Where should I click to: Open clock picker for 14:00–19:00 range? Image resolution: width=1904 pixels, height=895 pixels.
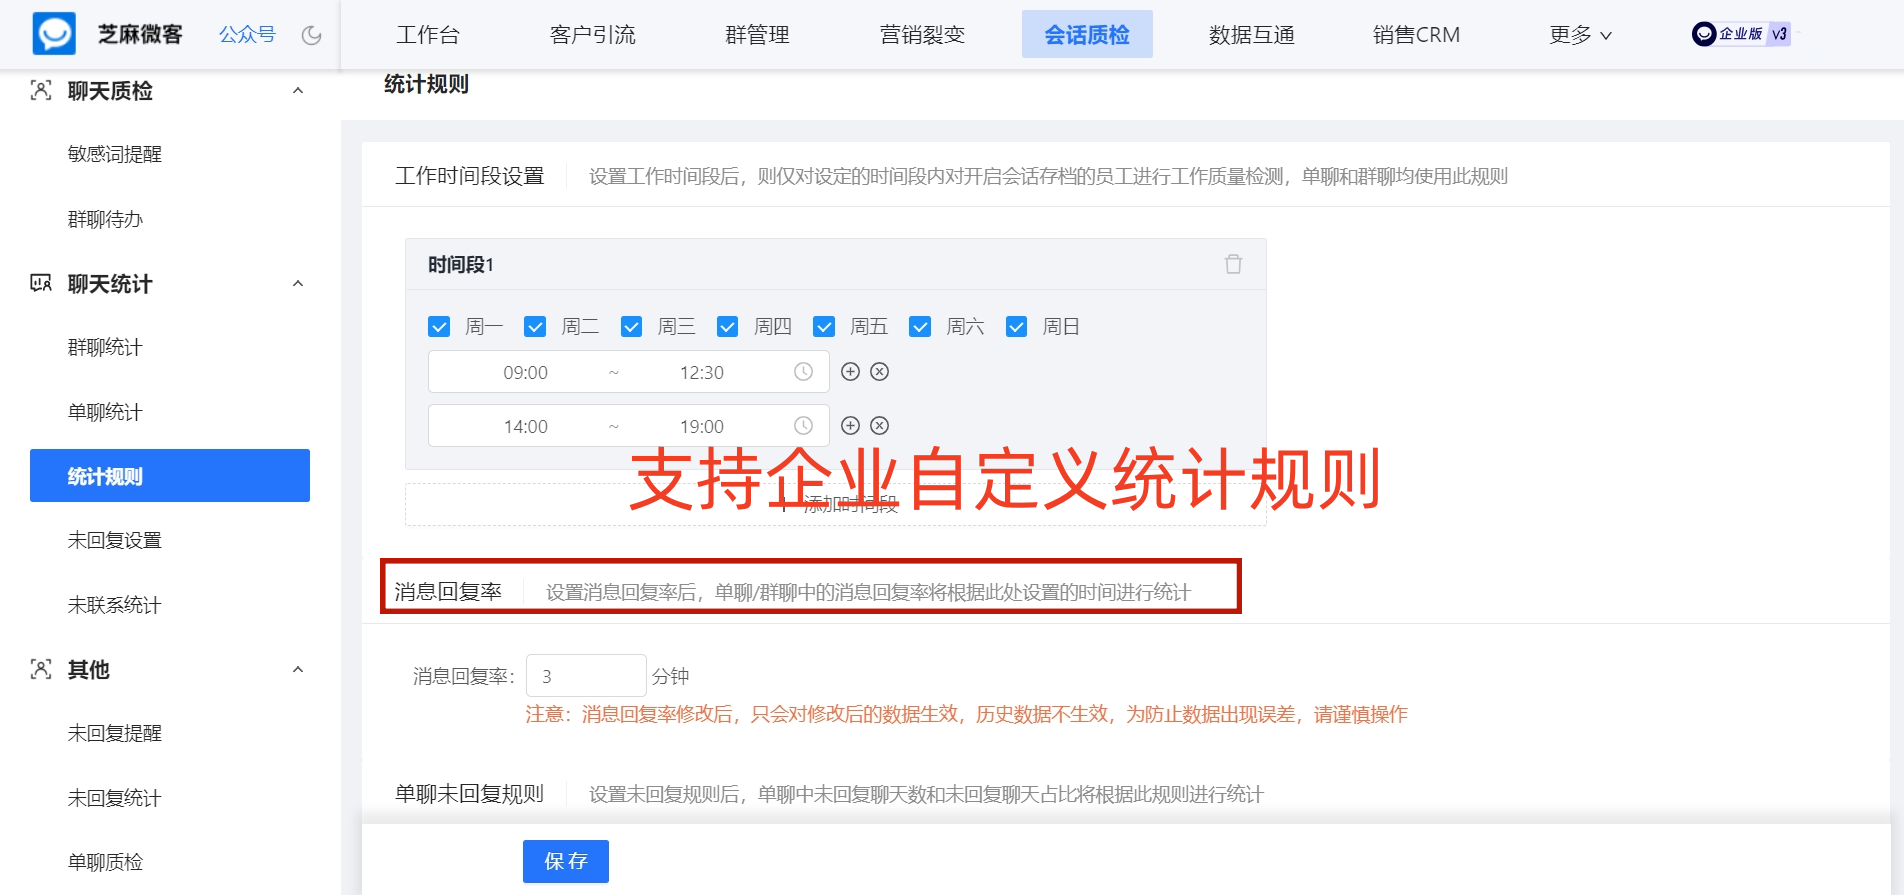[803, 426]
